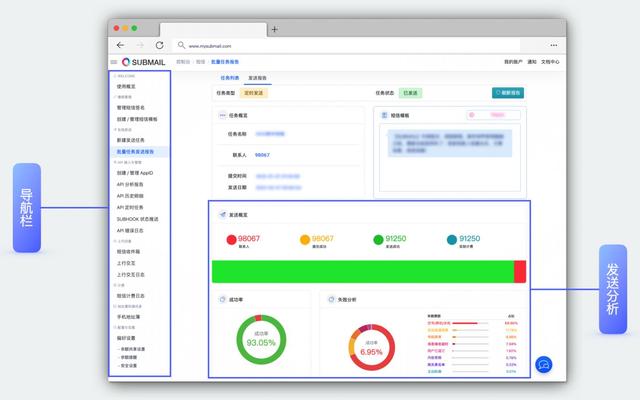The height and width of the screenshot is (400, 640).
Task: Open a new browser tab with plus icon
Action: pyautogui.click(x=274, y=29)
